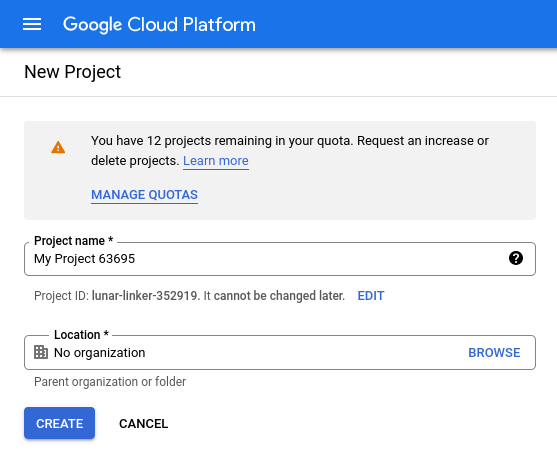Click the lunar-linker-352919 project ID text

click(x=145, y=295)
